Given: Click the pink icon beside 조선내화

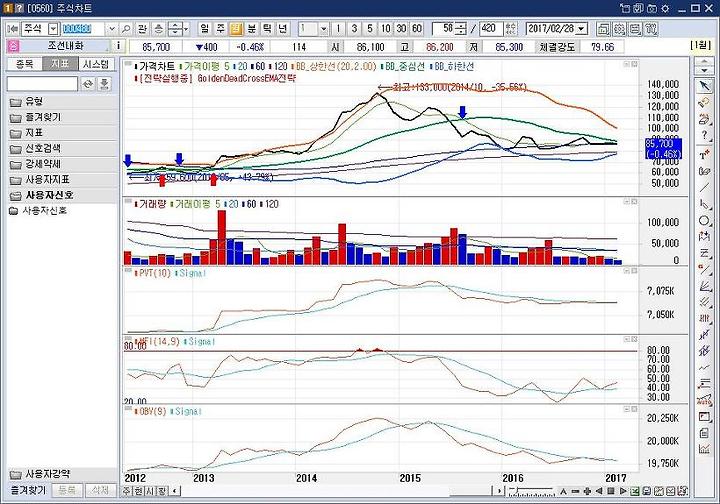Looking at the screenshot, I should point(13,46).
